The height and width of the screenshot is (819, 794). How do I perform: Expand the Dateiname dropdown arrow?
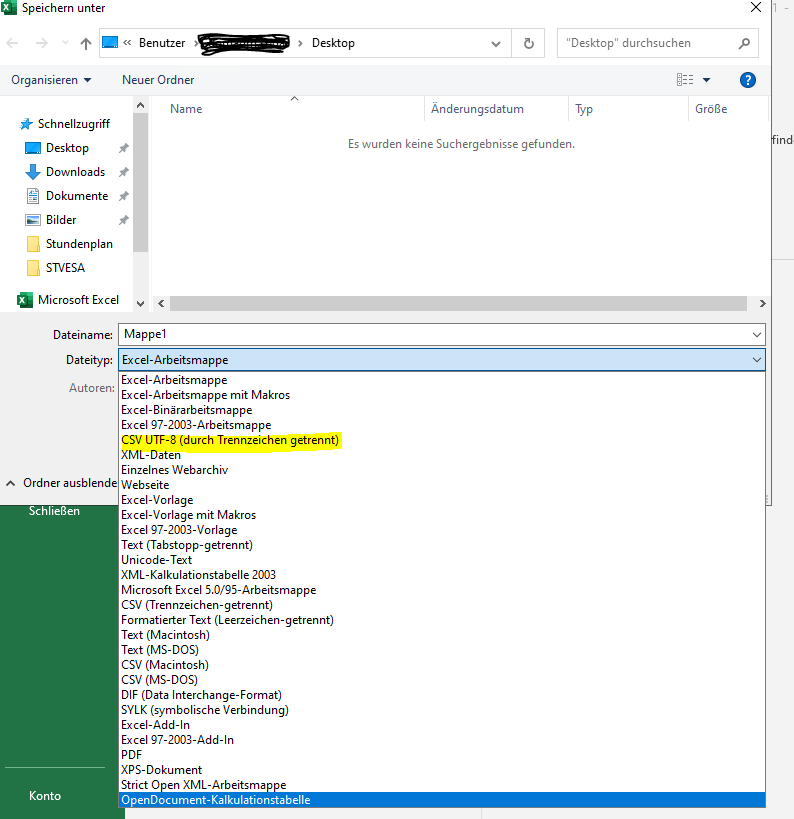click(x=757, y=334)
